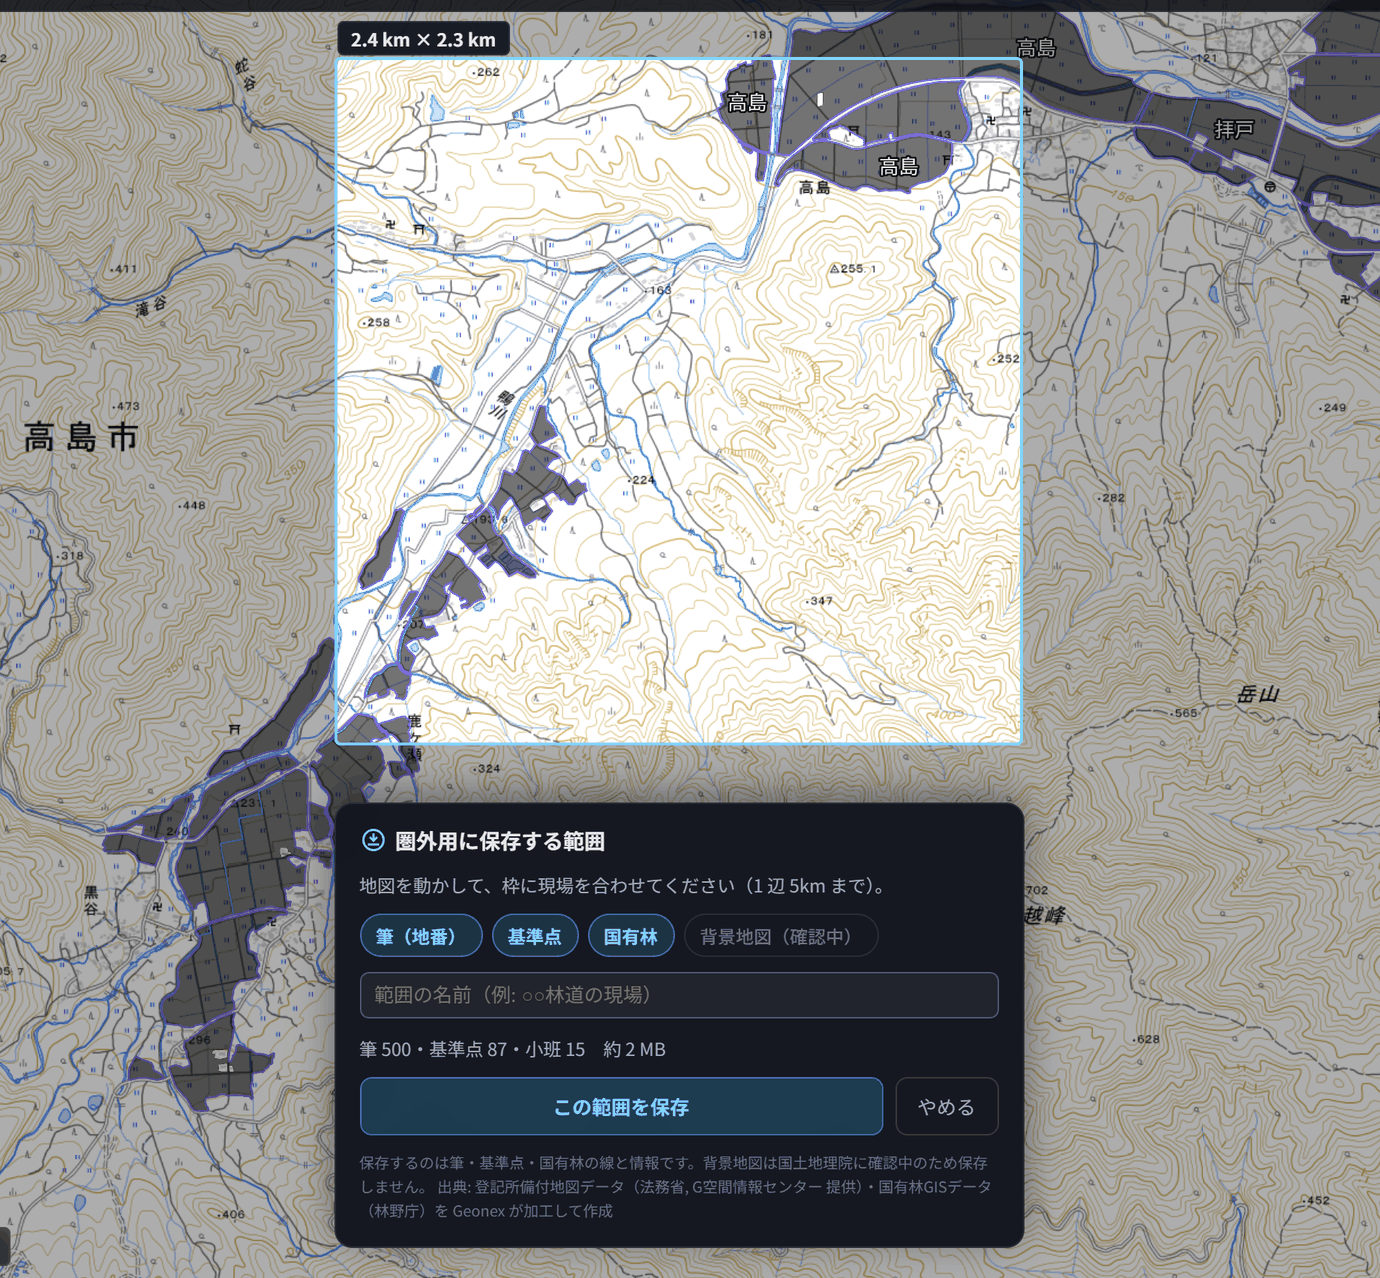Image resolution: width=1380 pixels, height=1278 pixels.
Task: Click the 黒谷 map label
Action: tap(91, 901)
